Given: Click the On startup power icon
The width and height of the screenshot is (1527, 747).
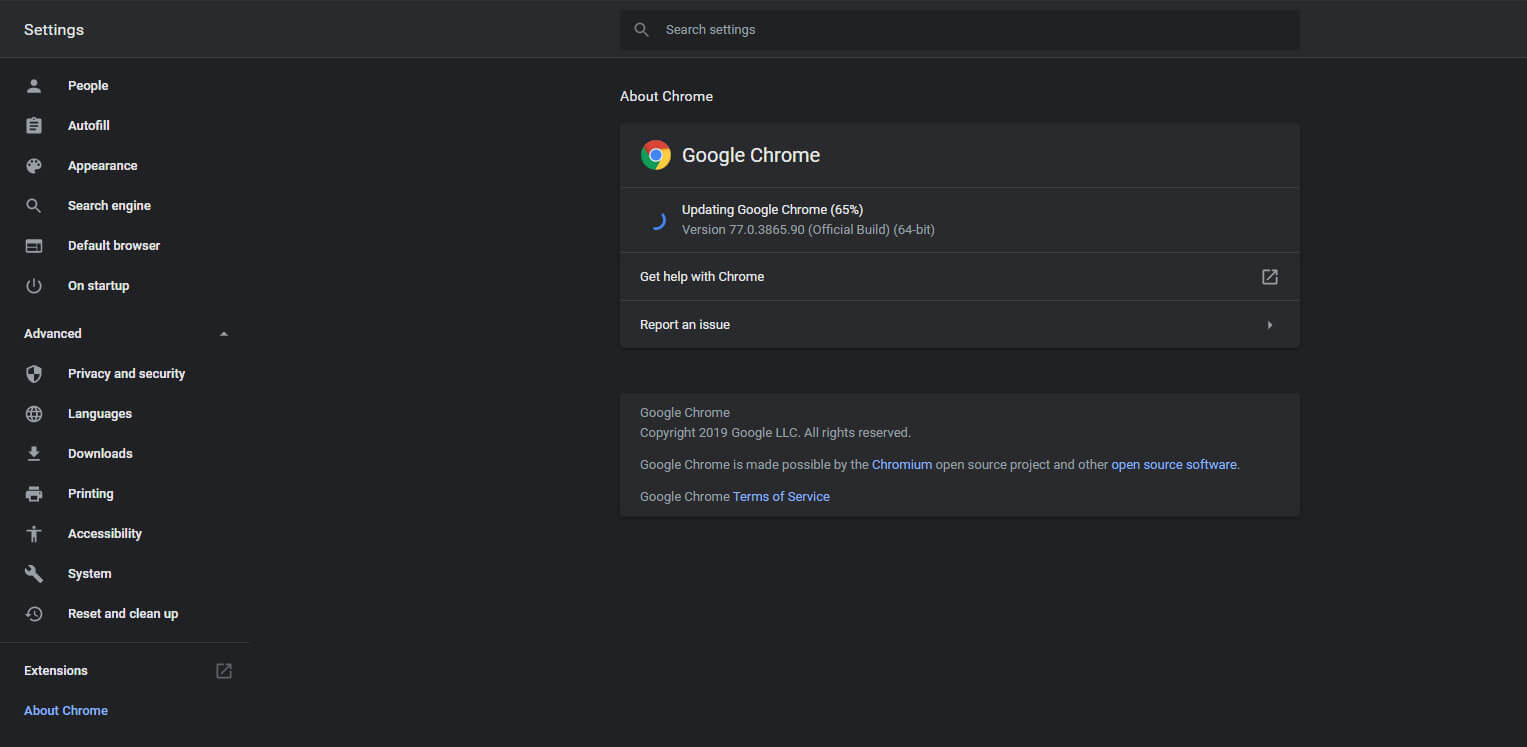Looking at the screenshot, I should pyautogui.click(x=34, y=286).
